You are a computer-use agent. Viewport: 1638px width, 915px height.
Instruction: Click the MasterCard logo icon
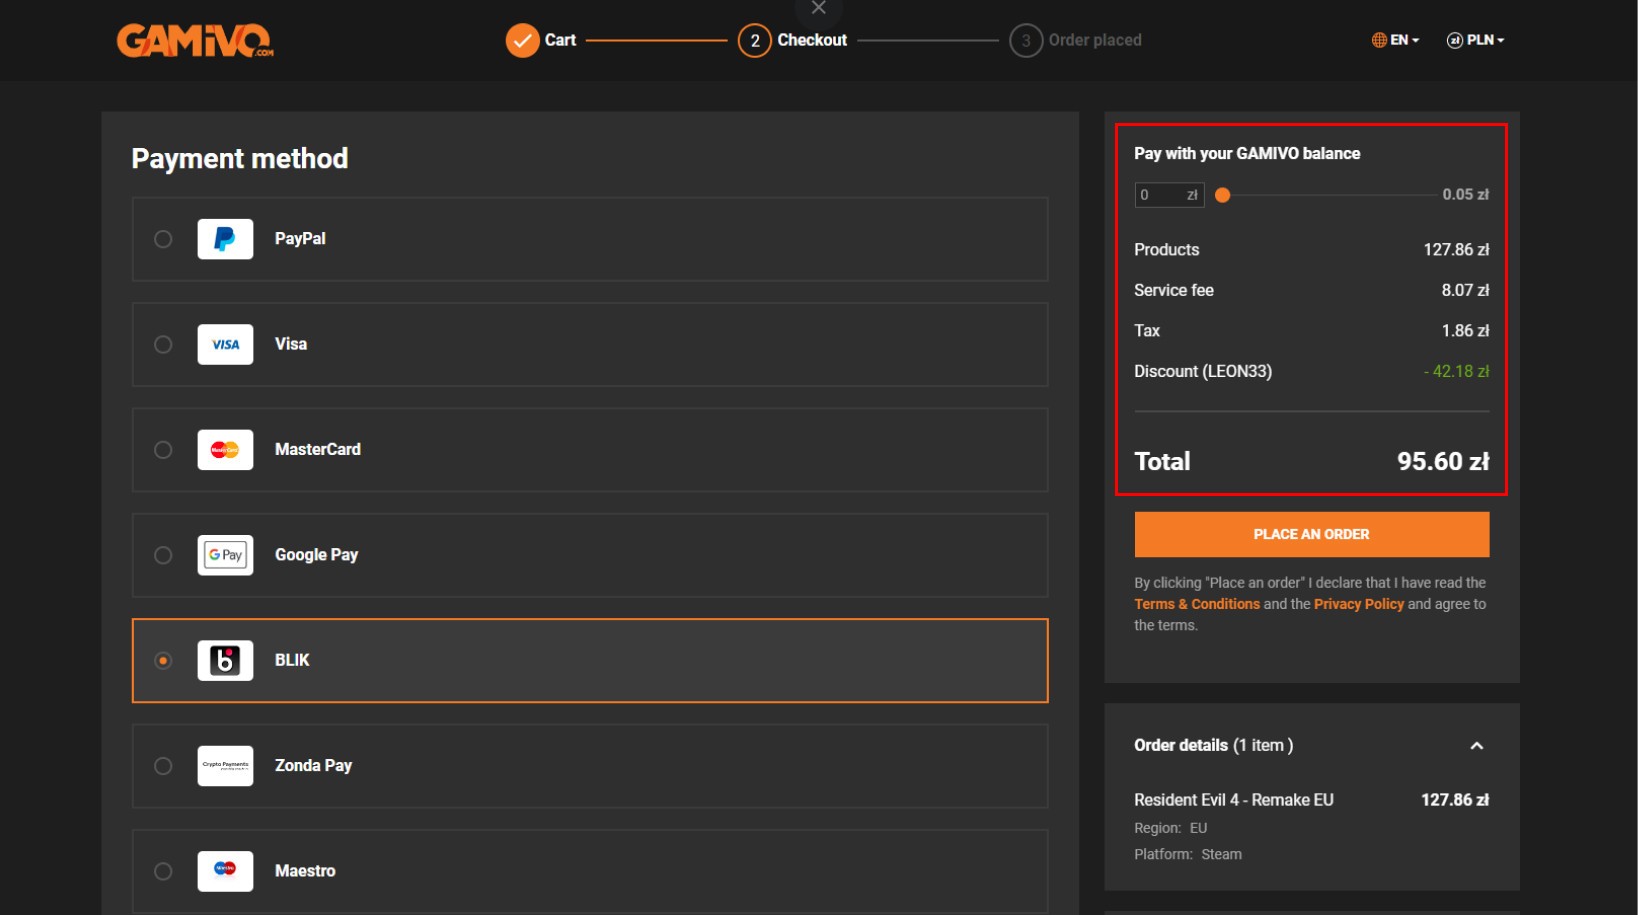pyautogui.click(x=225, y=450)
